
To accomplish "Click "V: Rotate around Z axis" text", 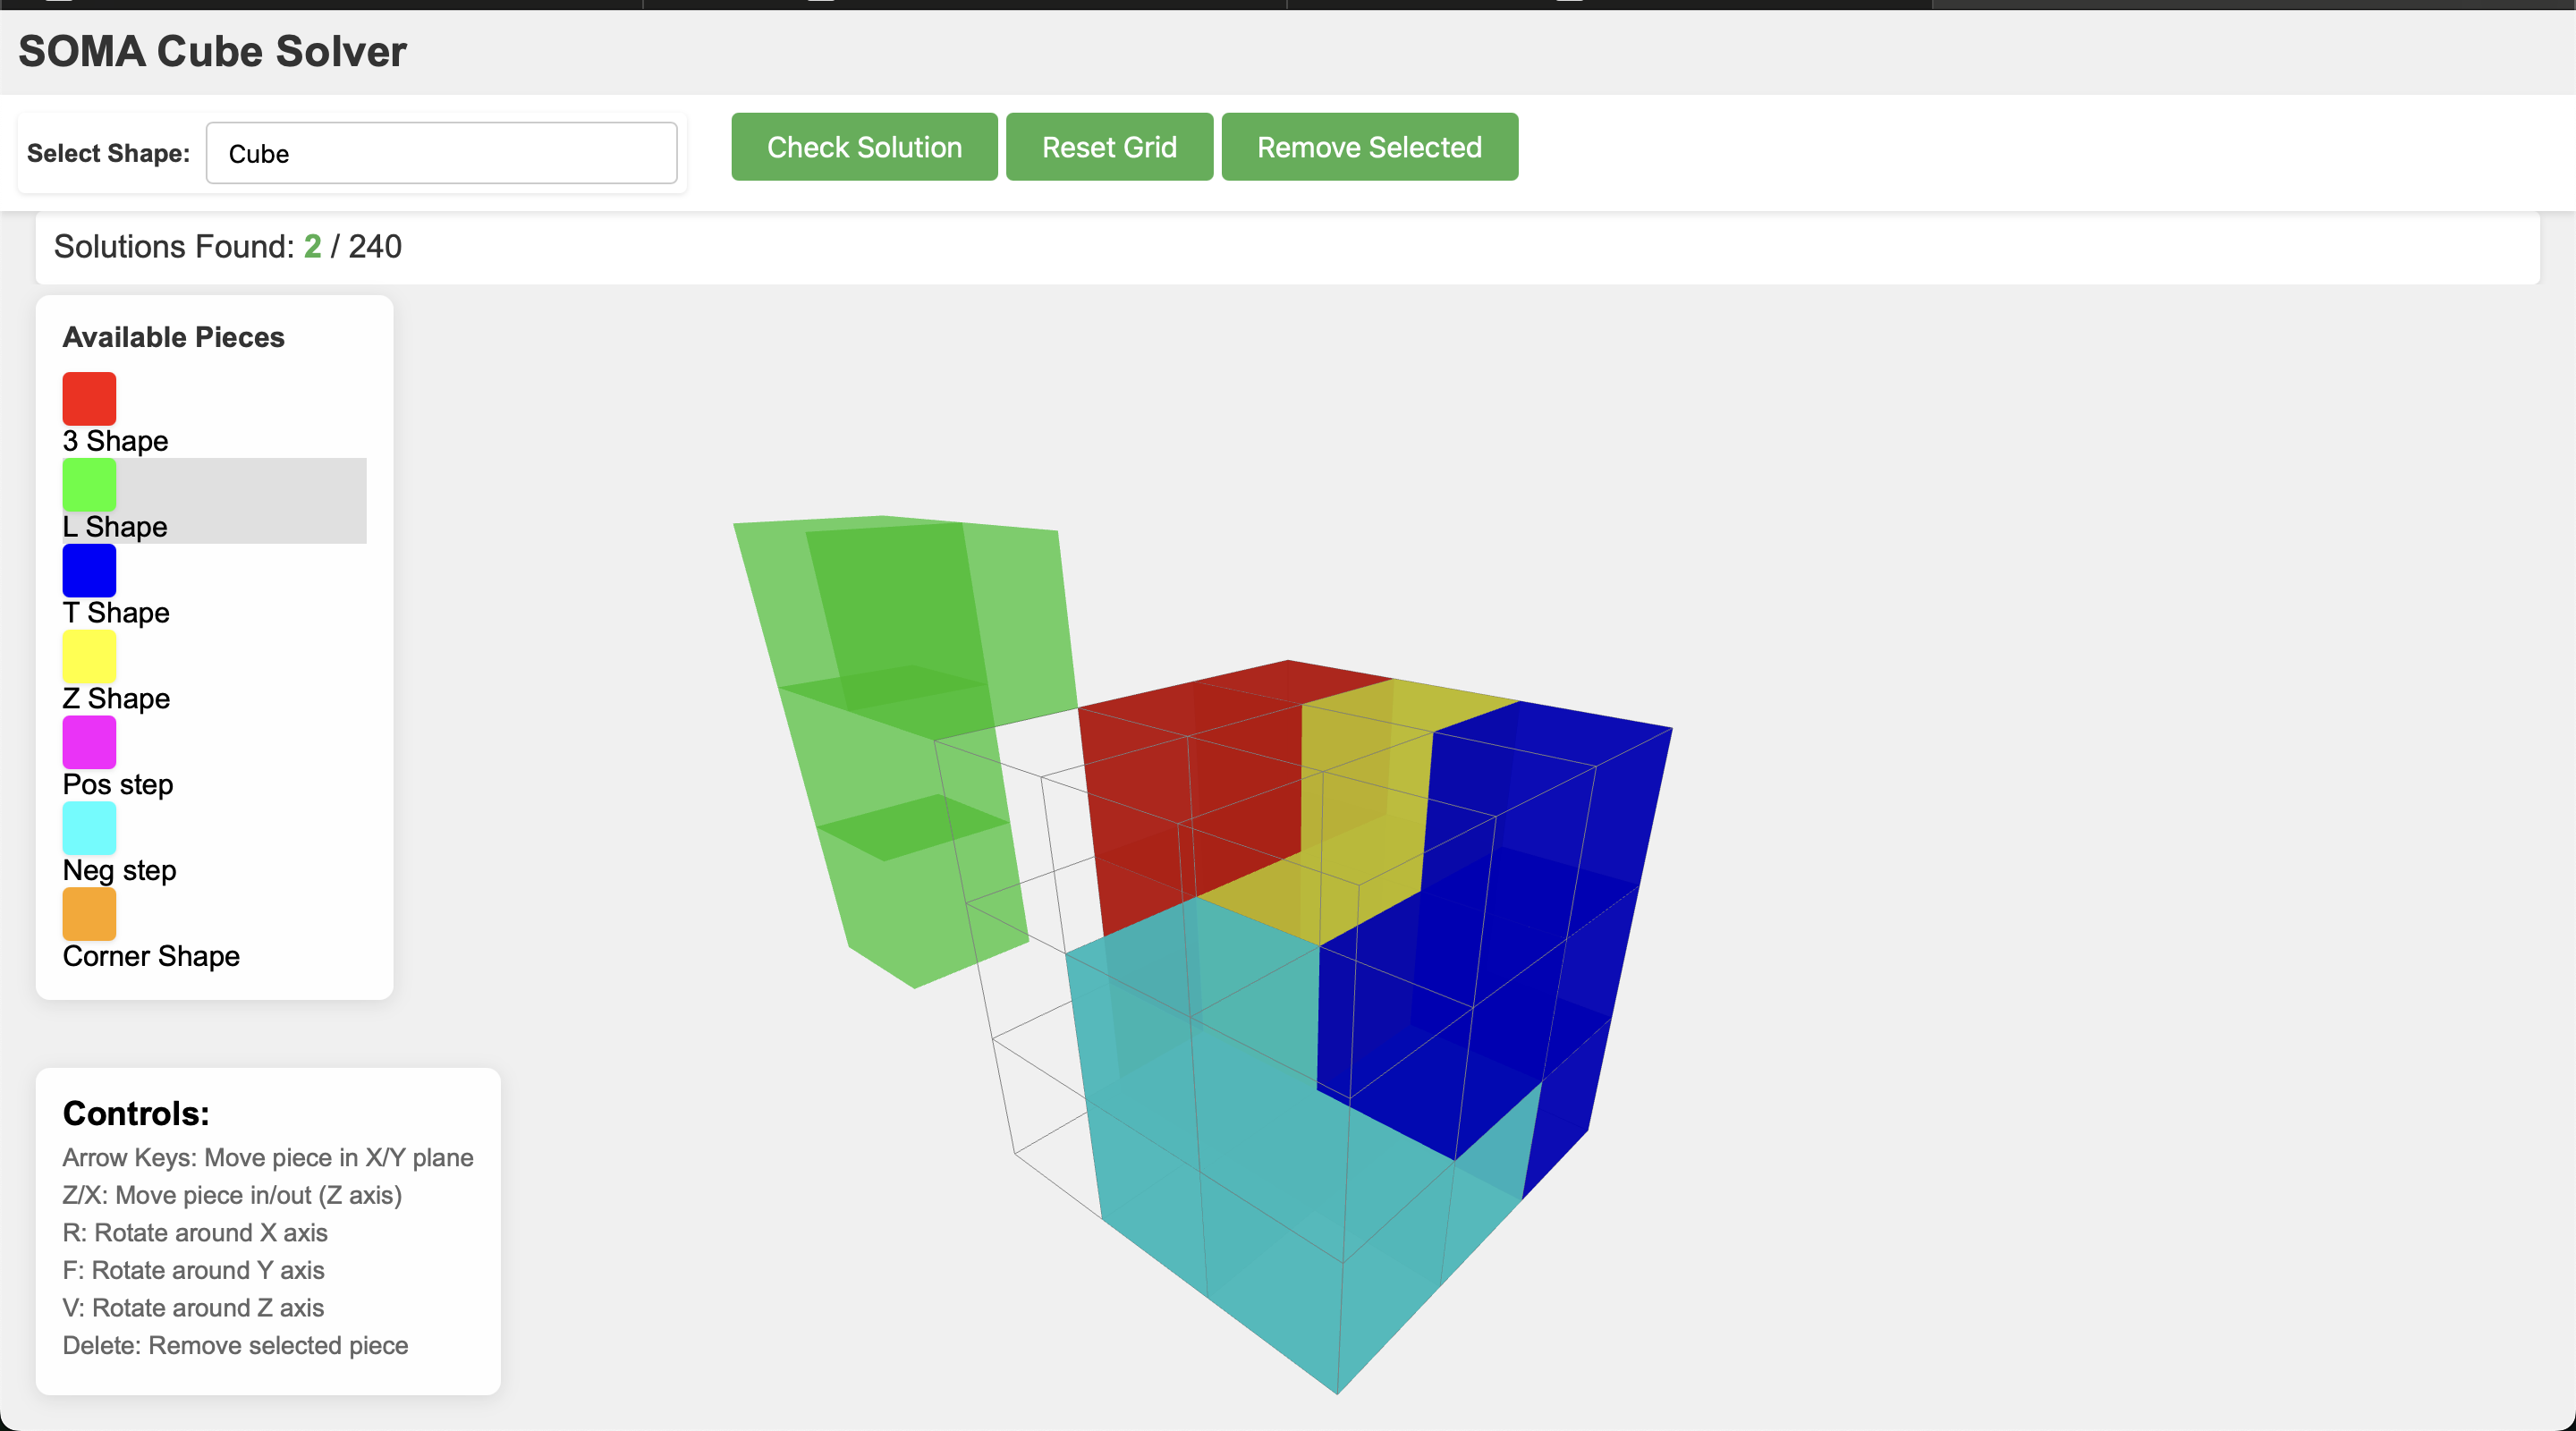I will point(193,1308).
